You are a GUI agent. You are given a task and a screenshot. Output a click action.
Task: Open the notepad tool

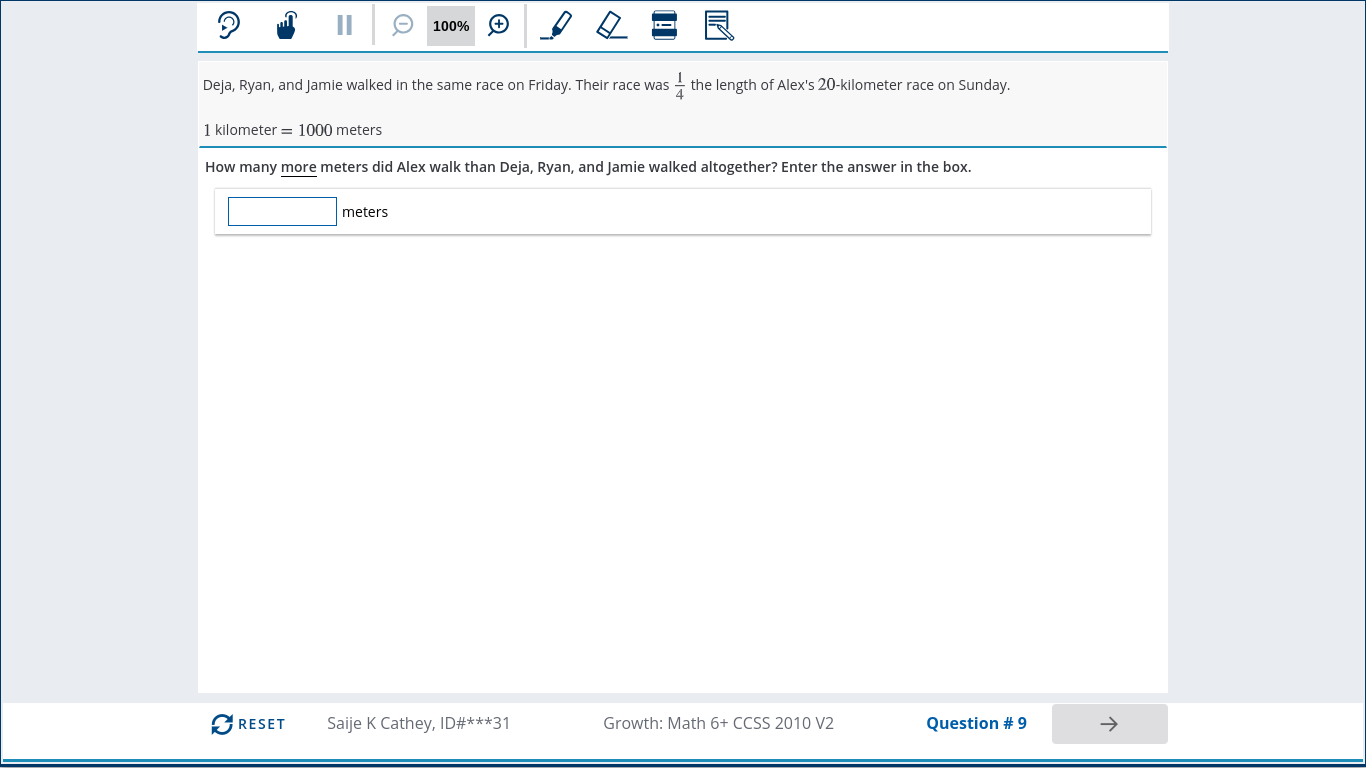(719, 25)
